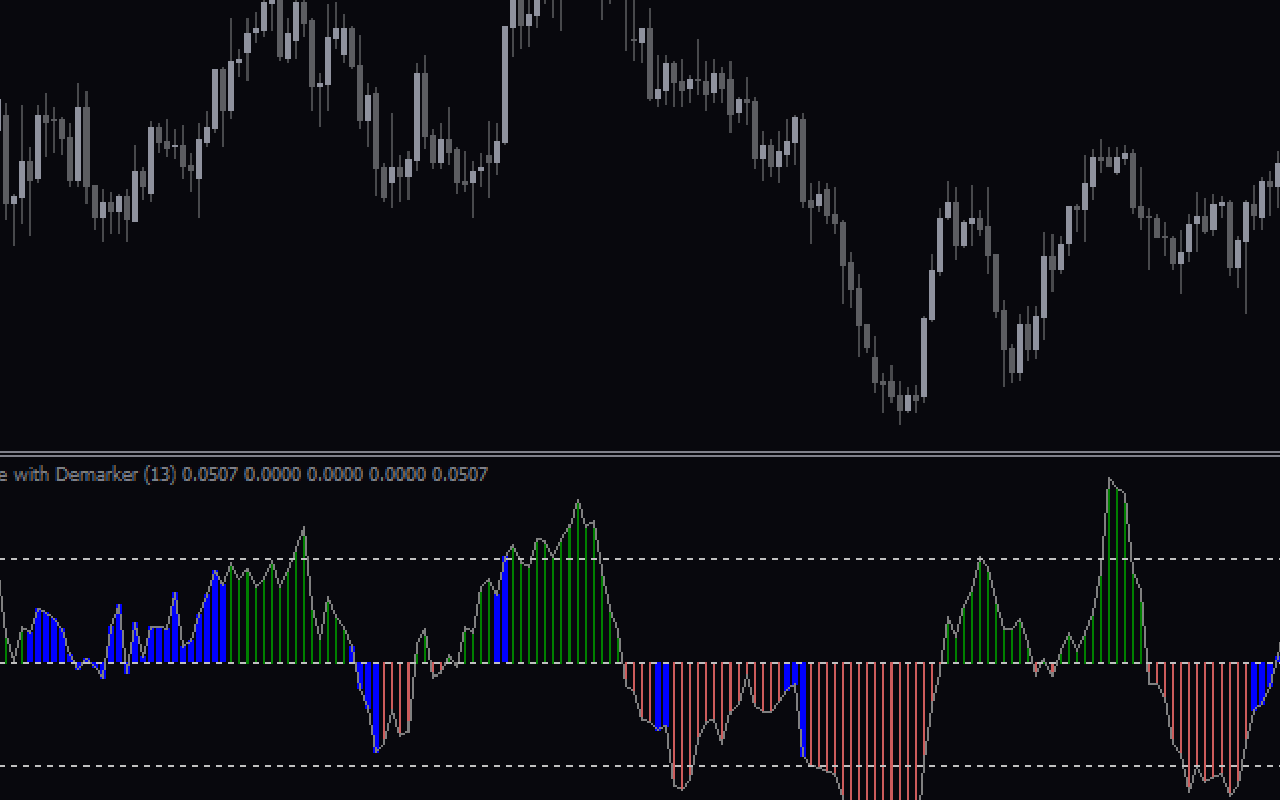The height and width of the screenshot is (800, 1280).
Task: Select the horizontal divider between chart and indicator
Action: [640, 453]
